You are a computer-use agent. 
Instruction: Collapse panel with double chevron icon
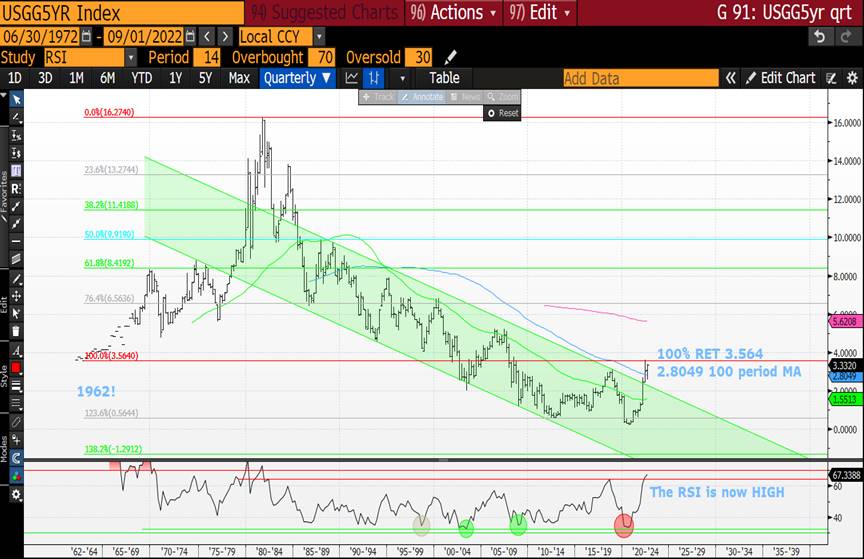[x=731, y=78]
